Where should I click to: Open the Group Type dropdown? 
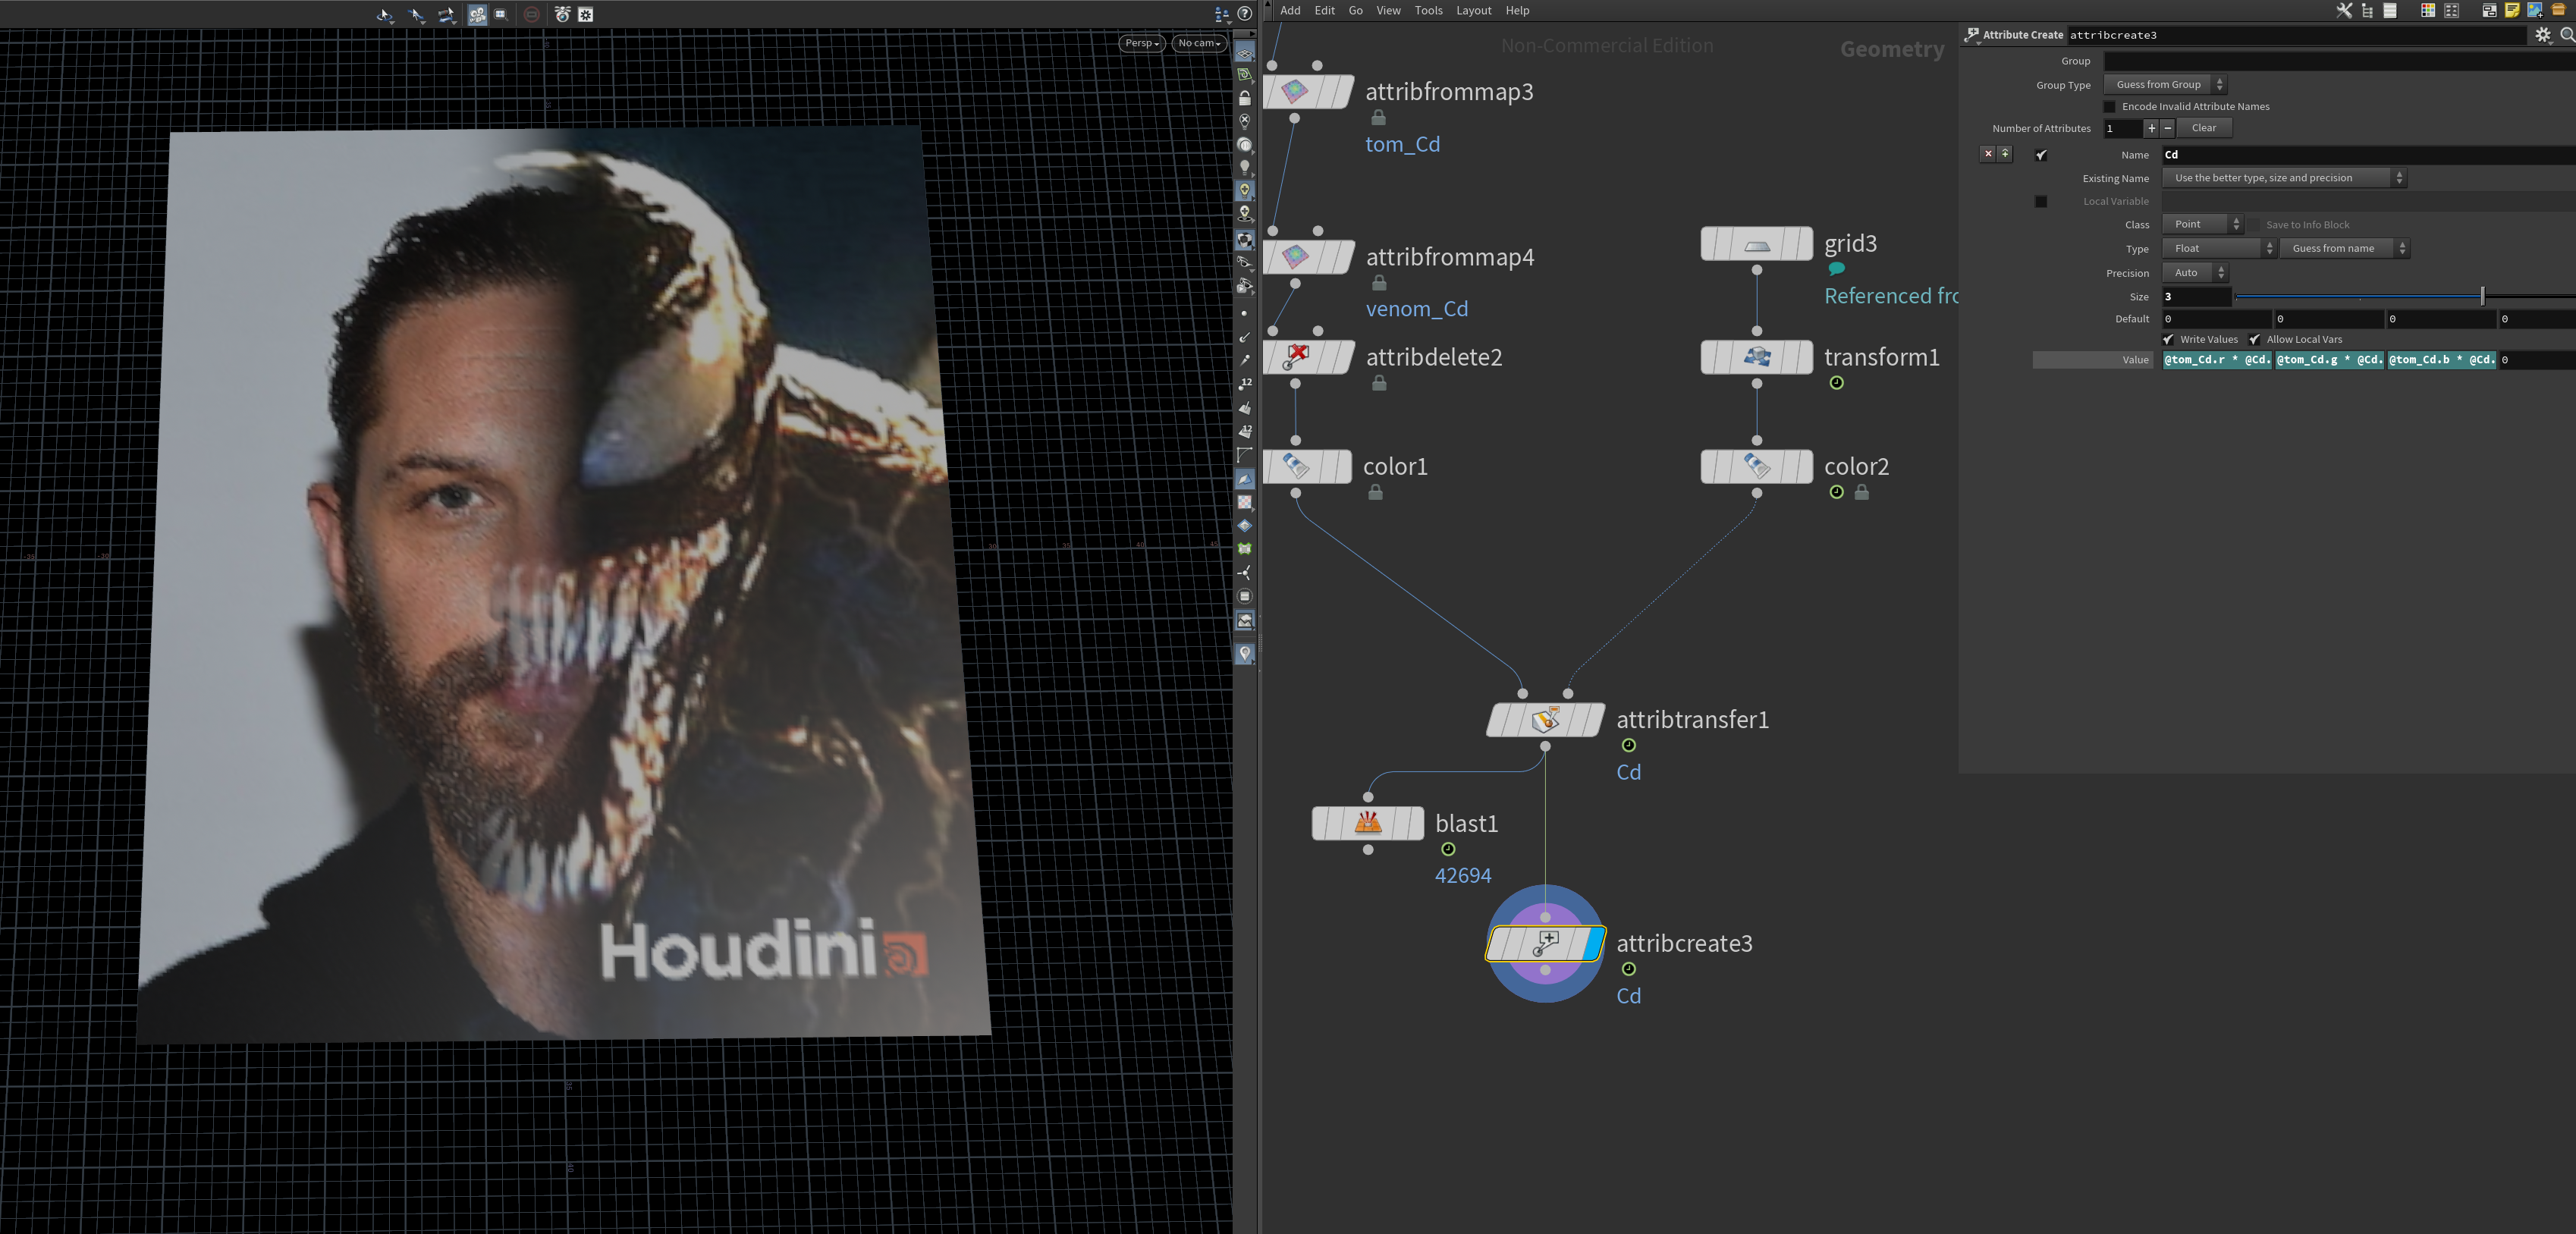pyautogui.click(x=2164, y=84)
